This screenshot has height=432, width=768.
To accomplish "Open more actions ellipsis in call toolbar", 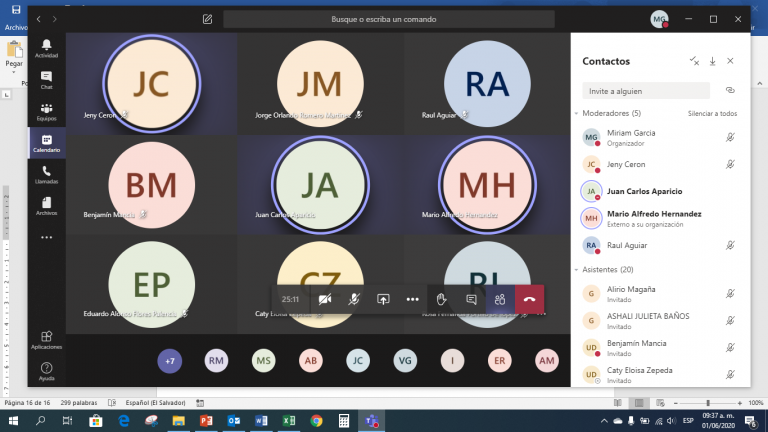I will click(412, 299).
